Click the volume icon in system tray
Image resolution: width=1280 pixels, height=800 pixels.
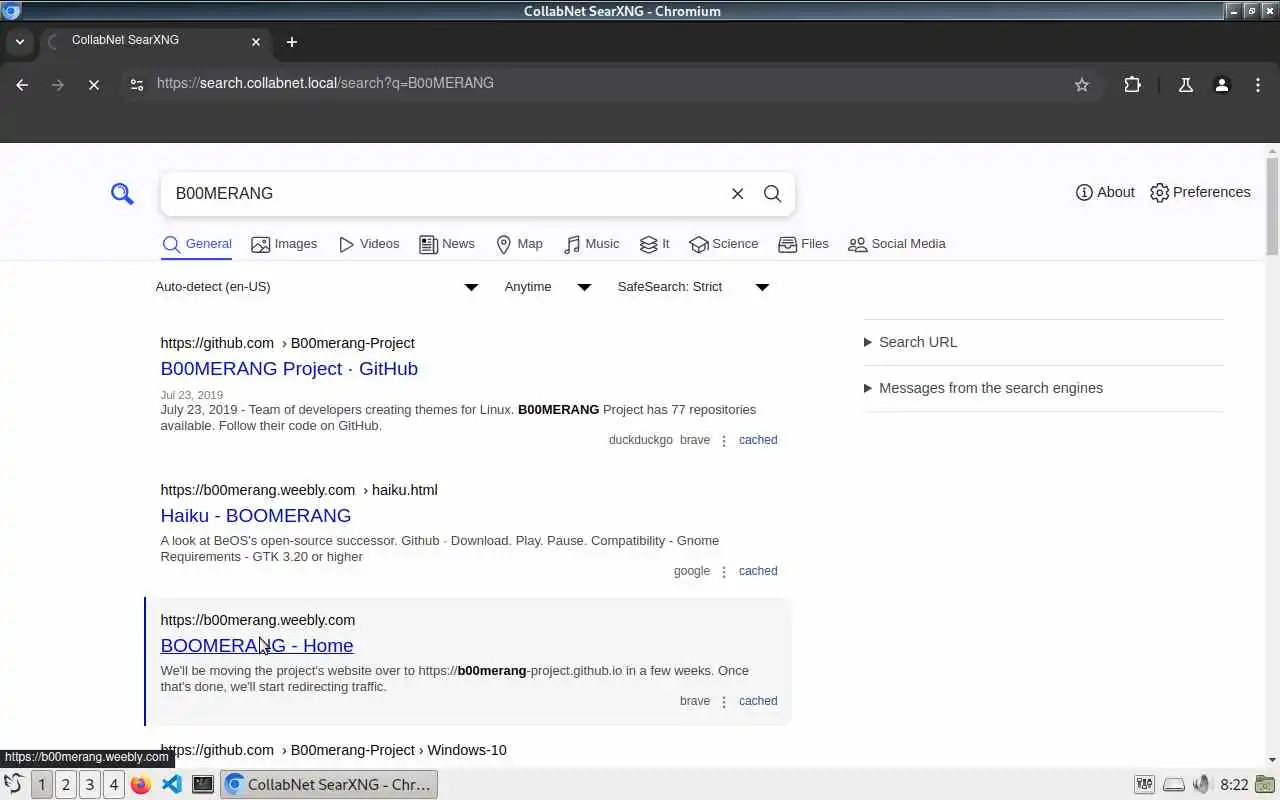tap(1202, 785)
